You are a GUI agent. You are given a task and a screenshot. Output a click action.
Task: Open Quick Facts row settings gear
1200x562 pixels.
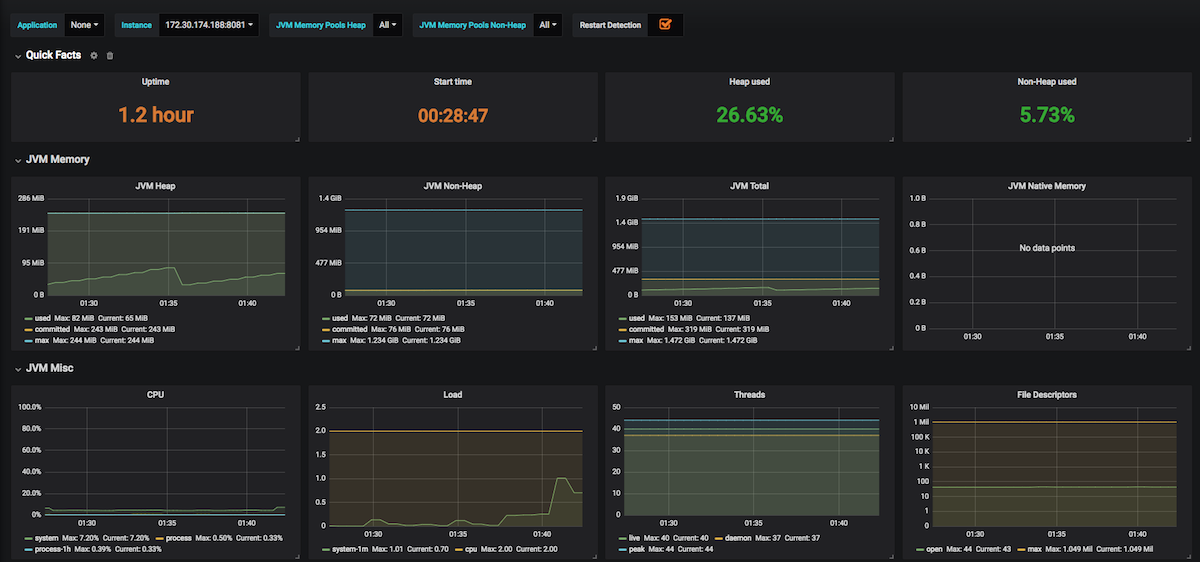click(94, 56)
